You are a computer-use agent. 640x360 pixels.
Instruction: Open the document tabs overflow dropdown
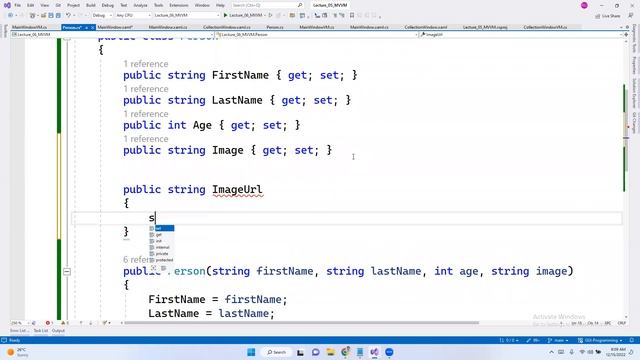622,27
